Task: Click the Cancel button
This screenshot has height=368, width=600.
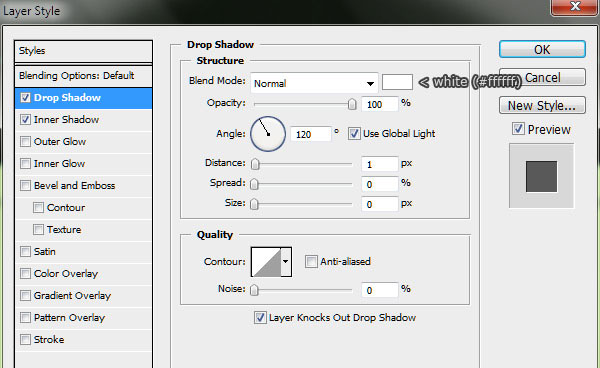Action: tap(542, 78)
